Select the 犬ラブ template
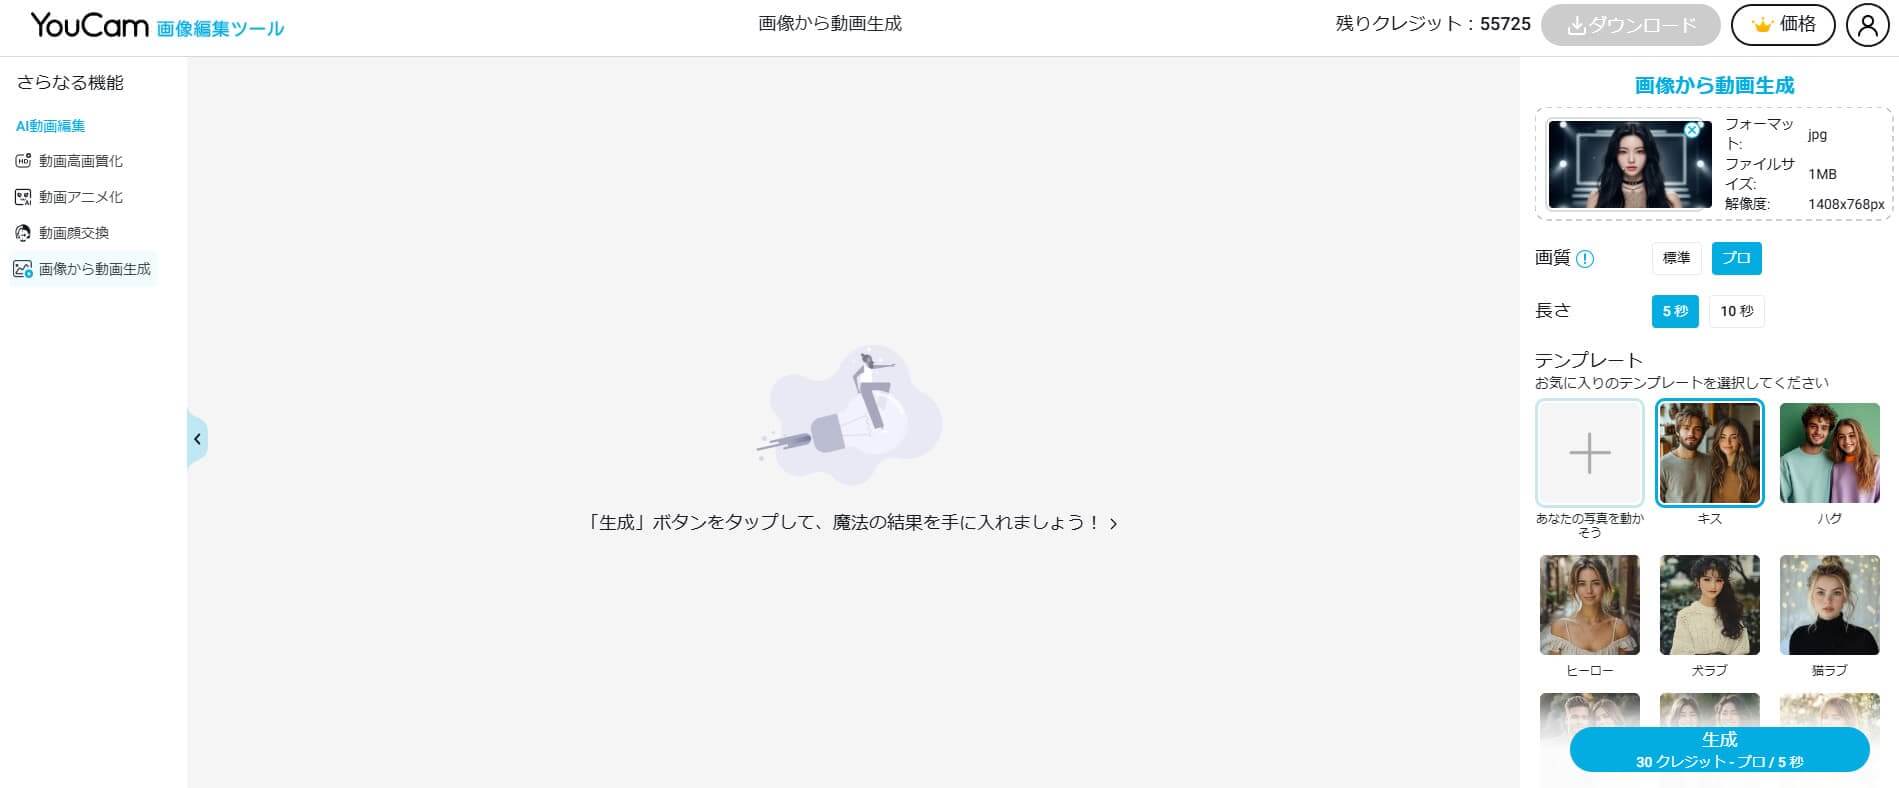This screenshot has height=788, width=1899. tap(1710, 605)
